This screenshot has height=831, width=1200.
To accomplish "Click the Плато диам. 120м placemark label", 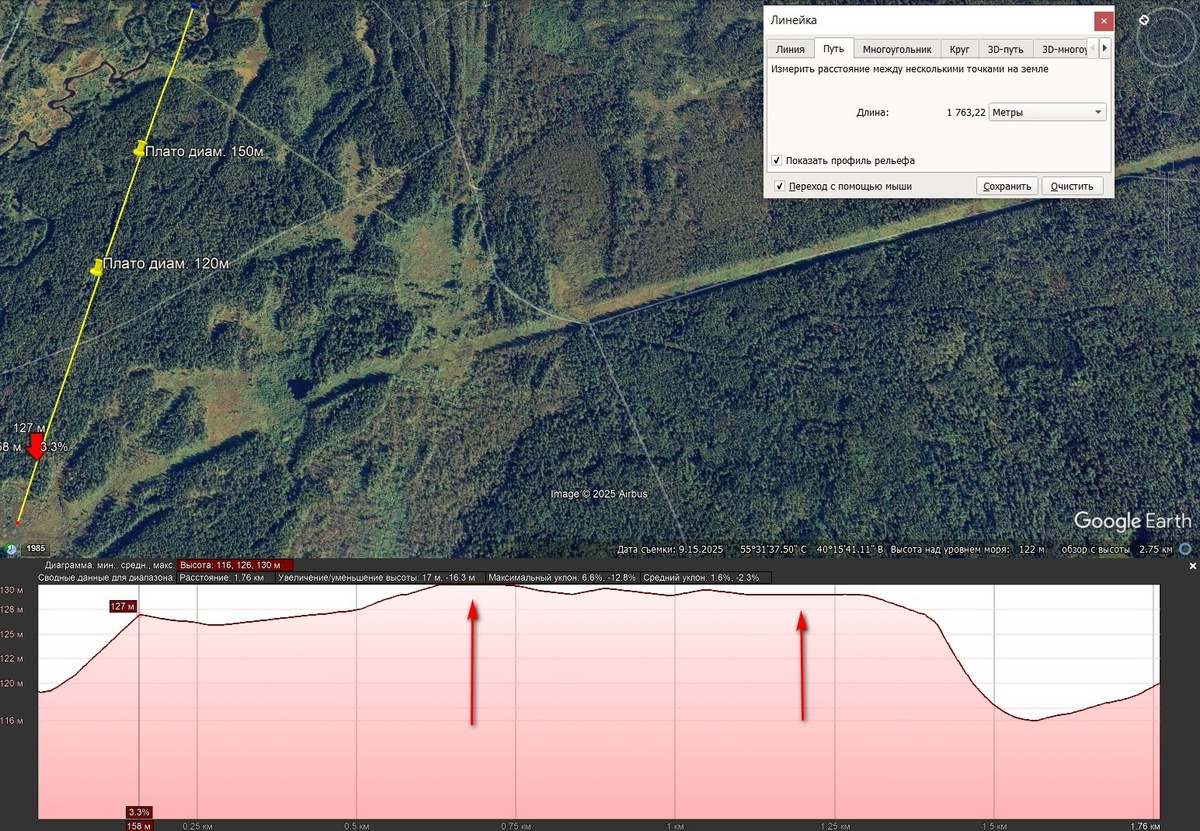I will (x=166, y=264).
